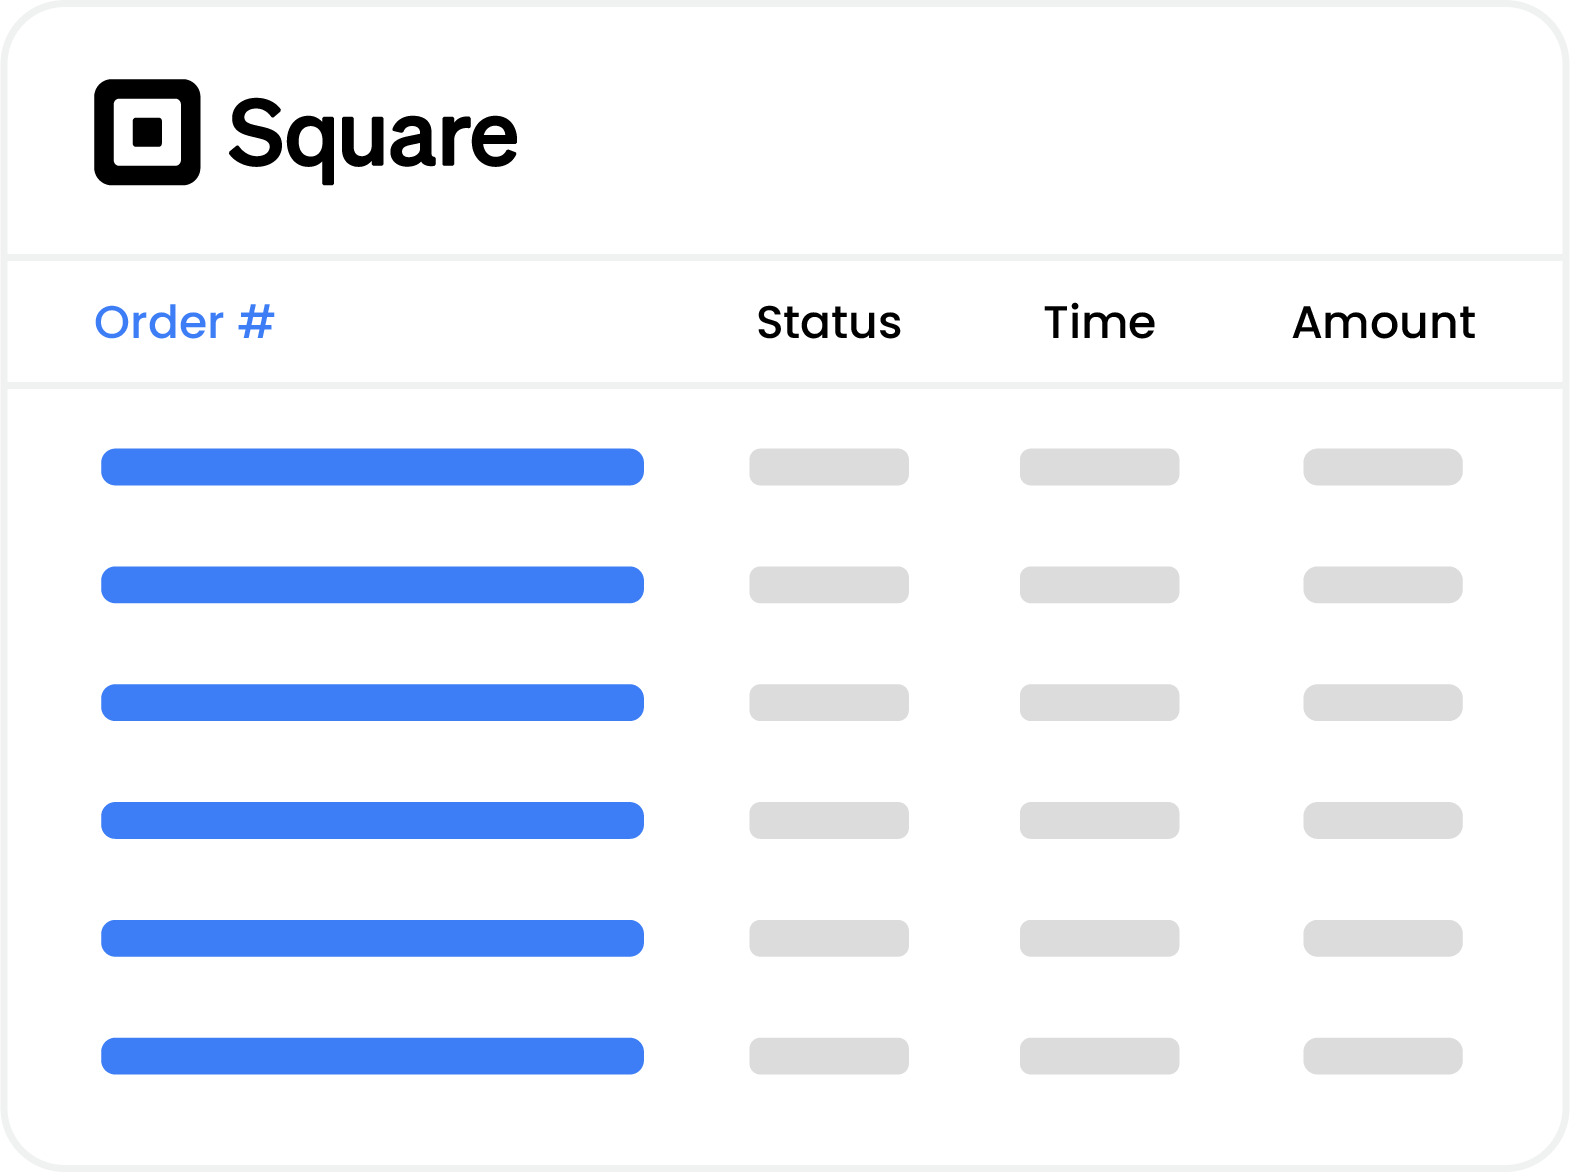The width and height of the screenshot is (1570, 1172).
Task: Select the Status column header
Action: 829,322
